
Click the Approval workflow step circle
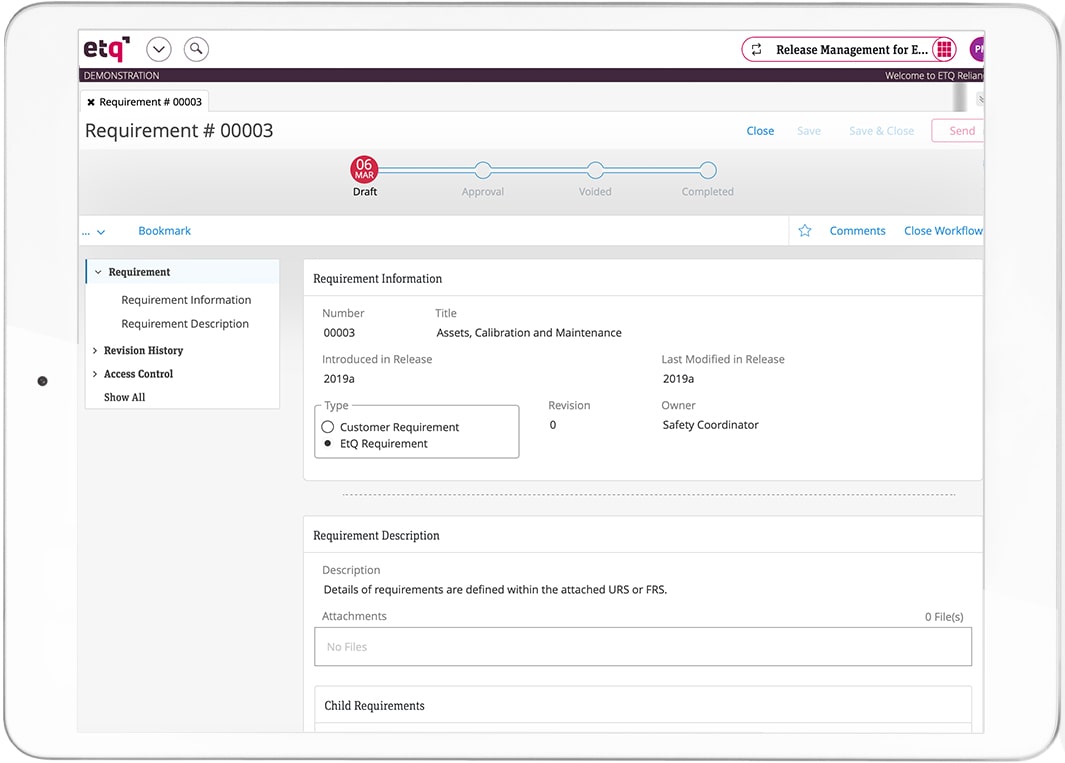[x=483, y=170]
